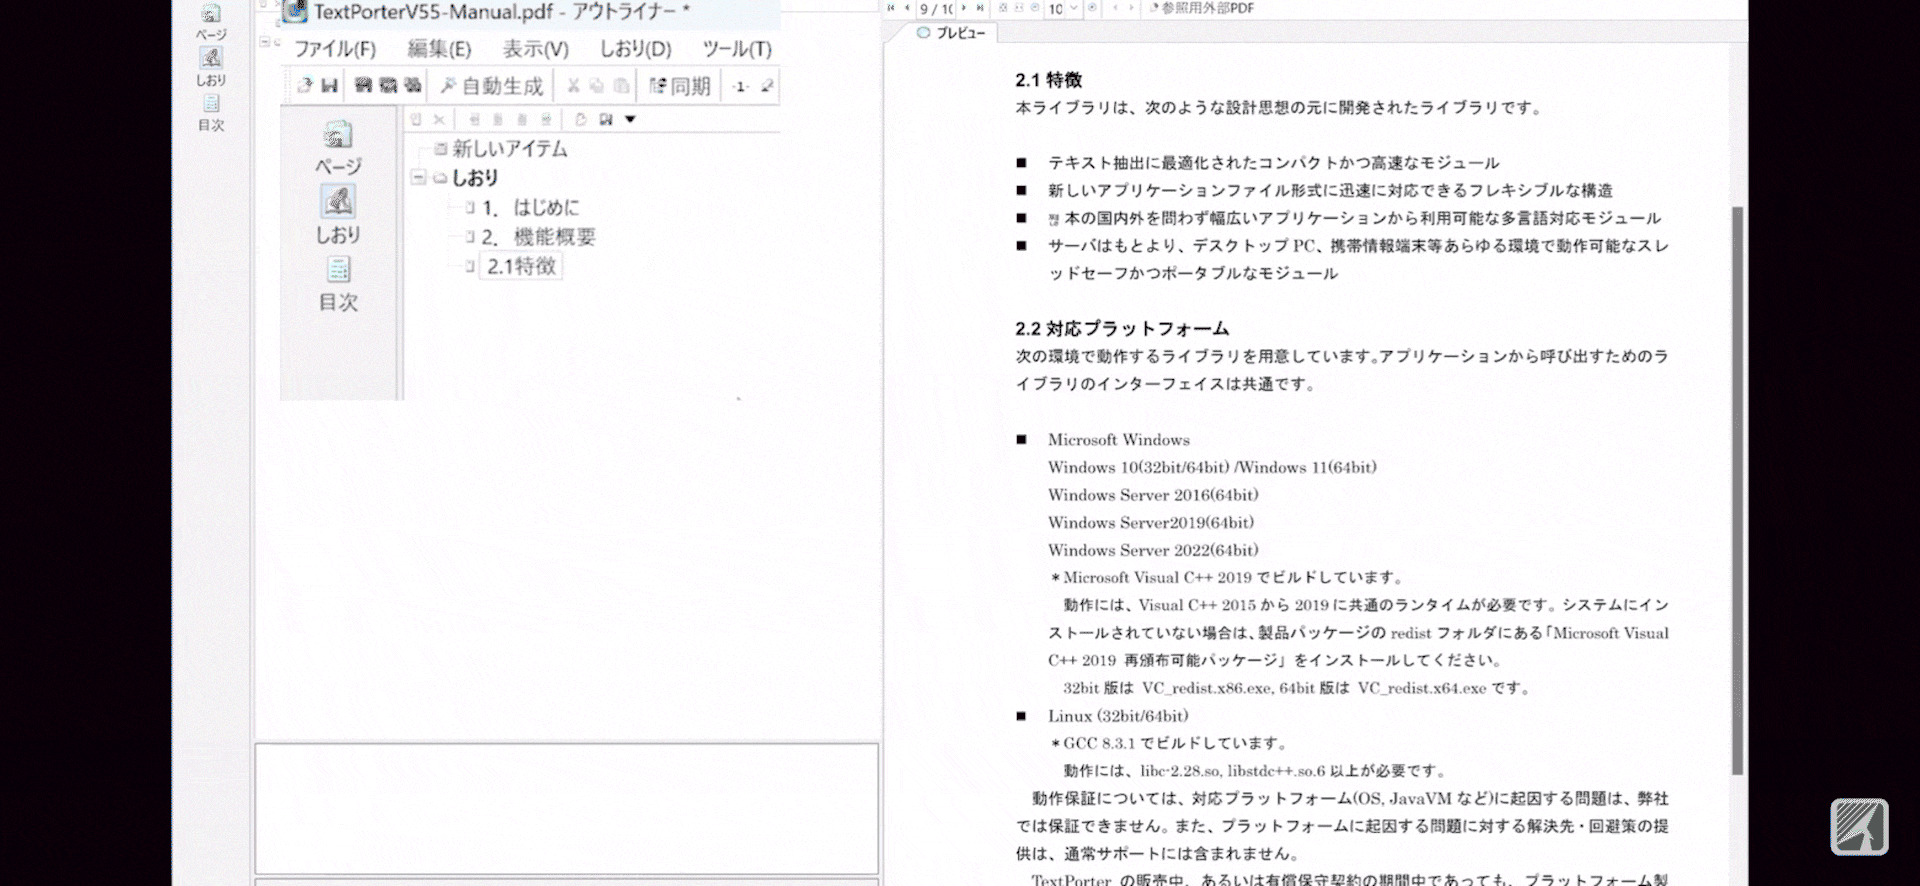Click the 自動生成 auto-generate button
Screen dimensions: 1920x886
492,86
